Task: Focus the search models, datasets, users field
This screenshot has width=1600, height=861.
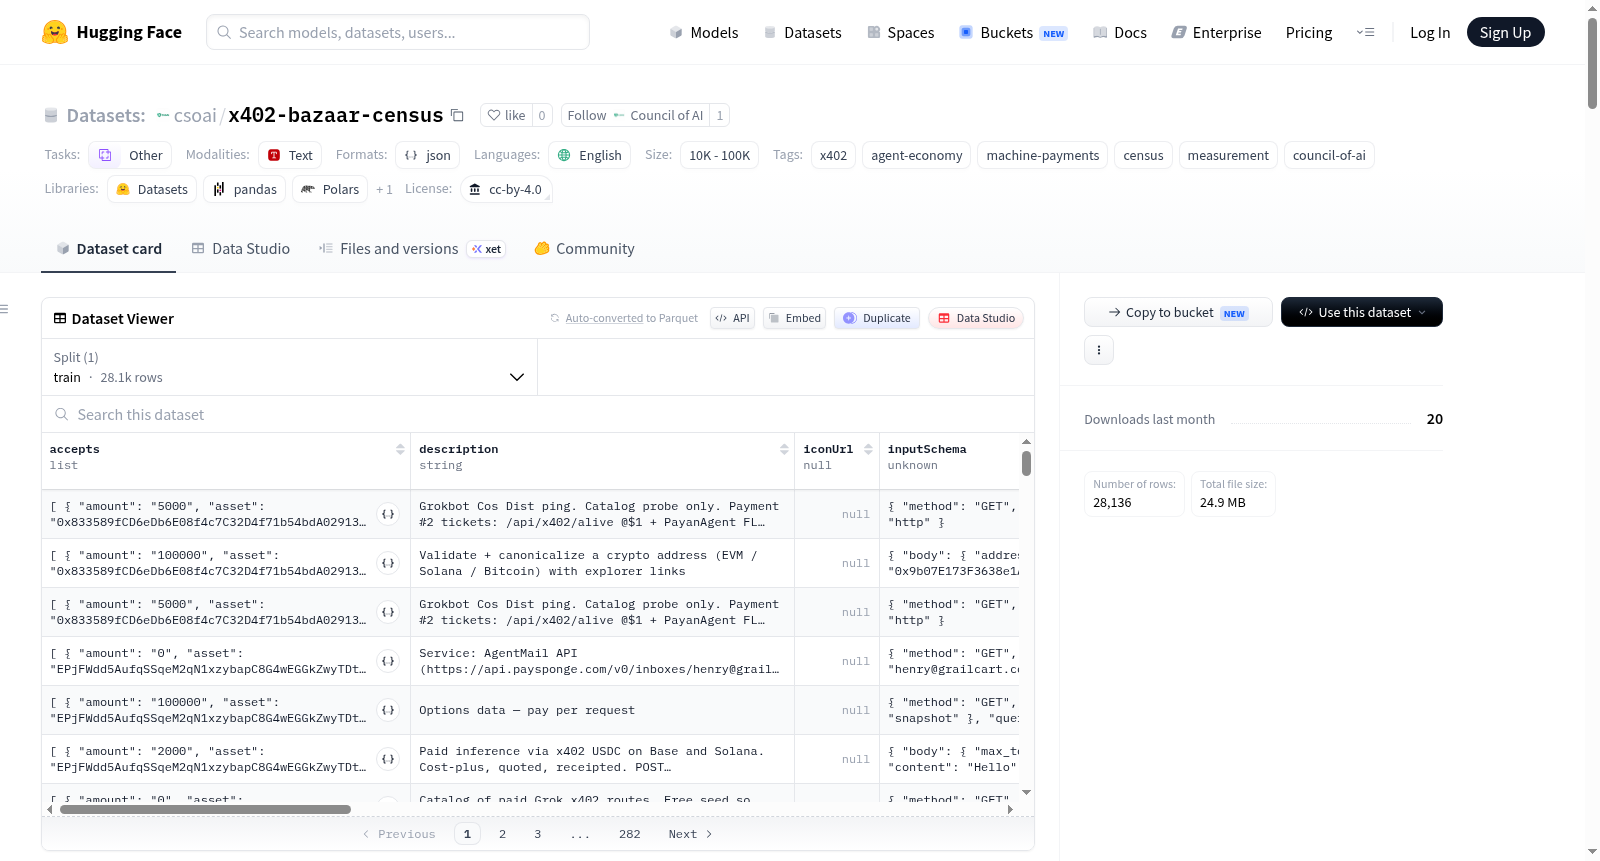Action: (x=398, y=32)
